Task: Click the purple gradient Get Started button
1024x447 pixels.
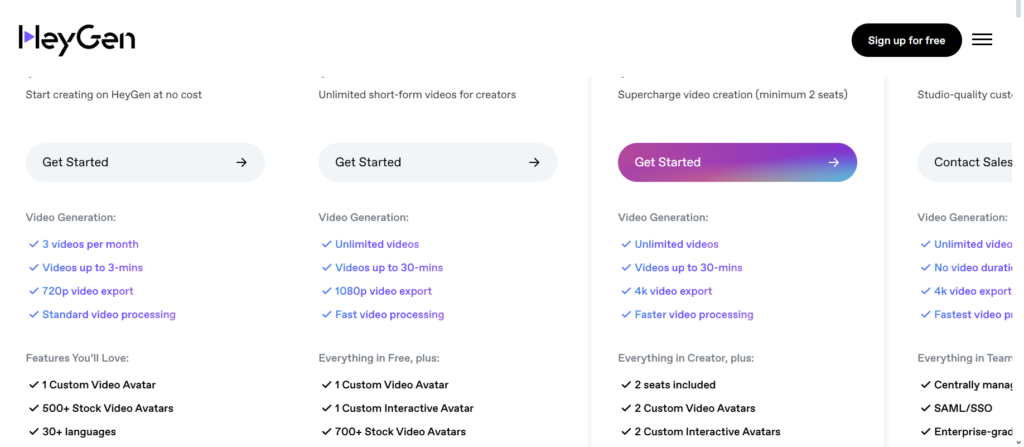Action: click(737, 162)
